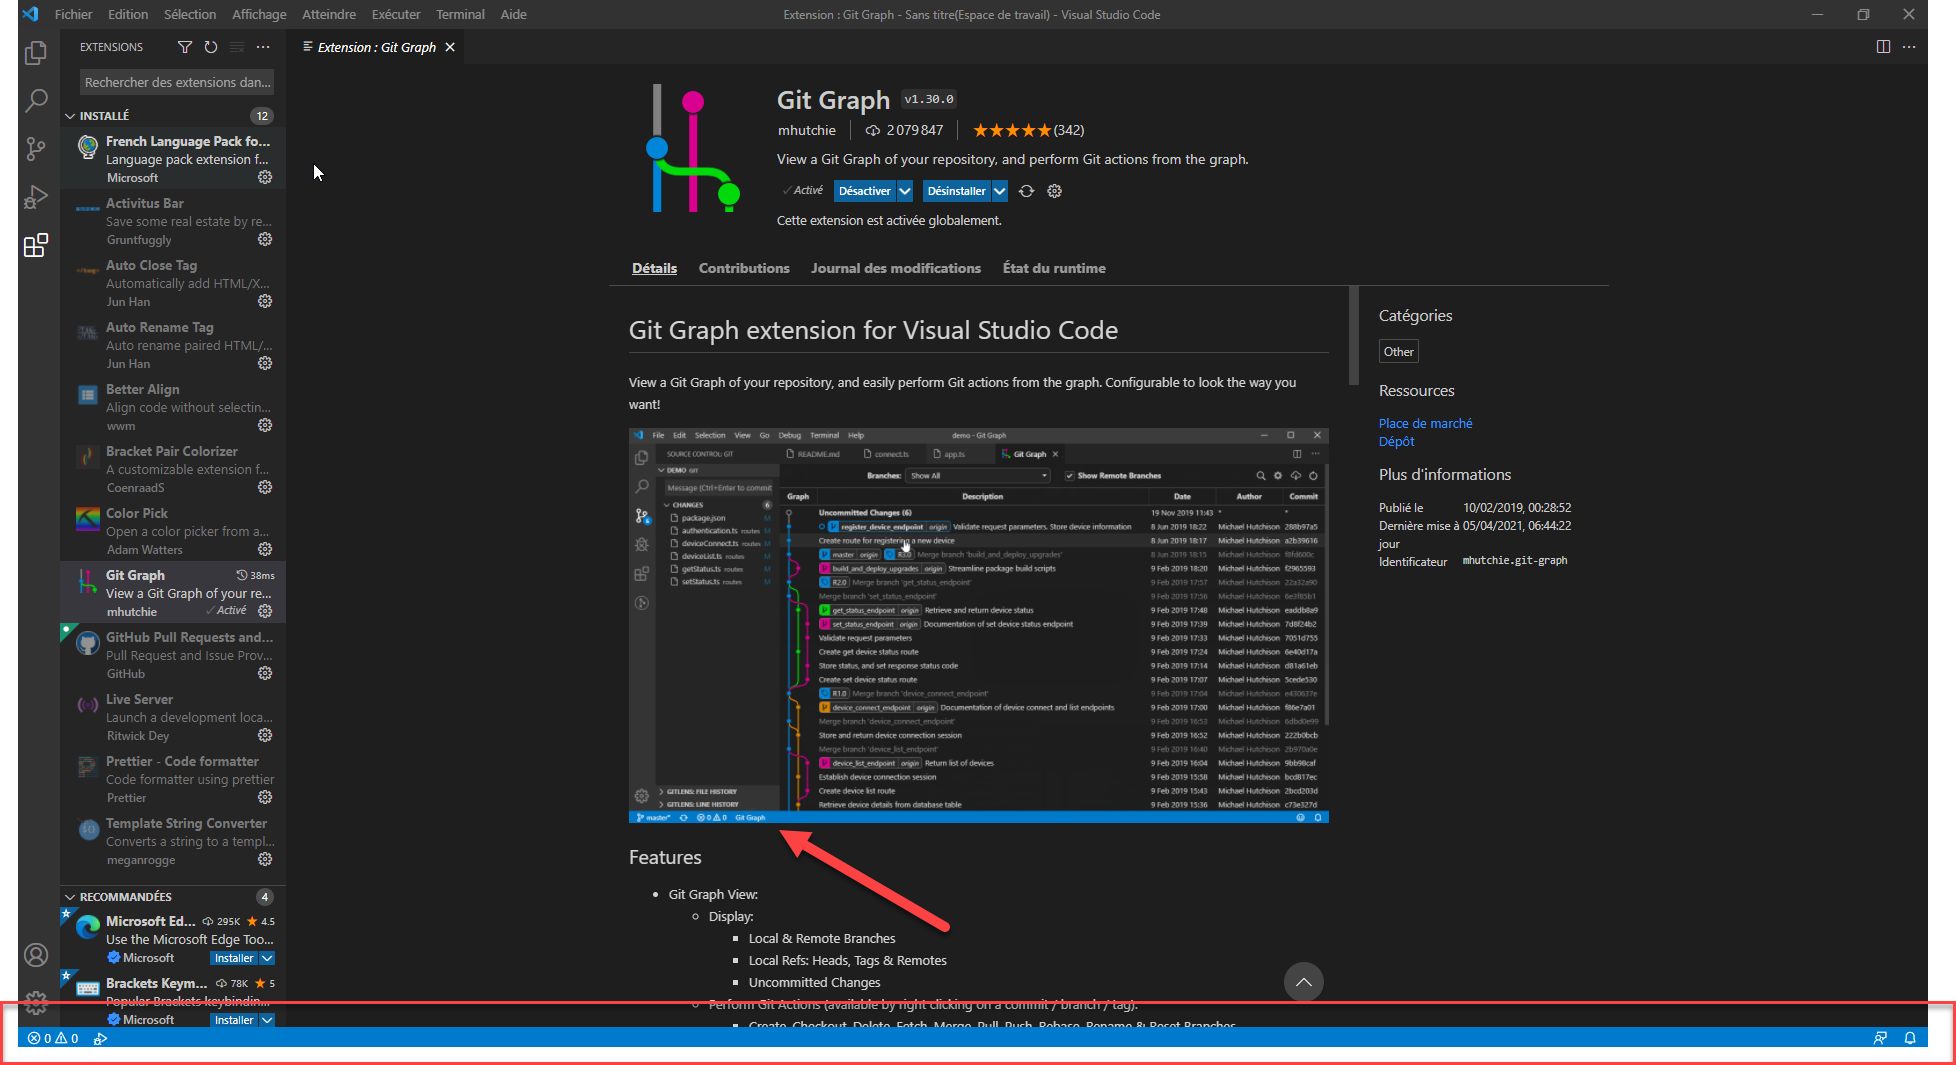Select the Extensions icon in the activity bar
This screenshot has height=1065, width=1956.
(36, 245)
